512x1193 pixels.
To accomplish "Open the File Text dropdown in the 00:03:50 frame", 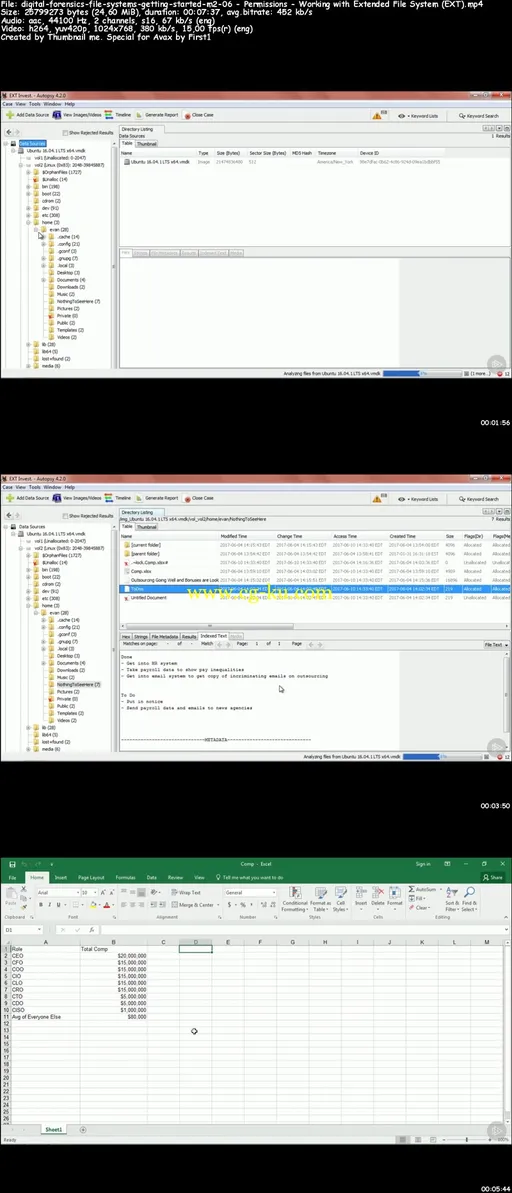I will pyautogui.click(x=496, y=644).
